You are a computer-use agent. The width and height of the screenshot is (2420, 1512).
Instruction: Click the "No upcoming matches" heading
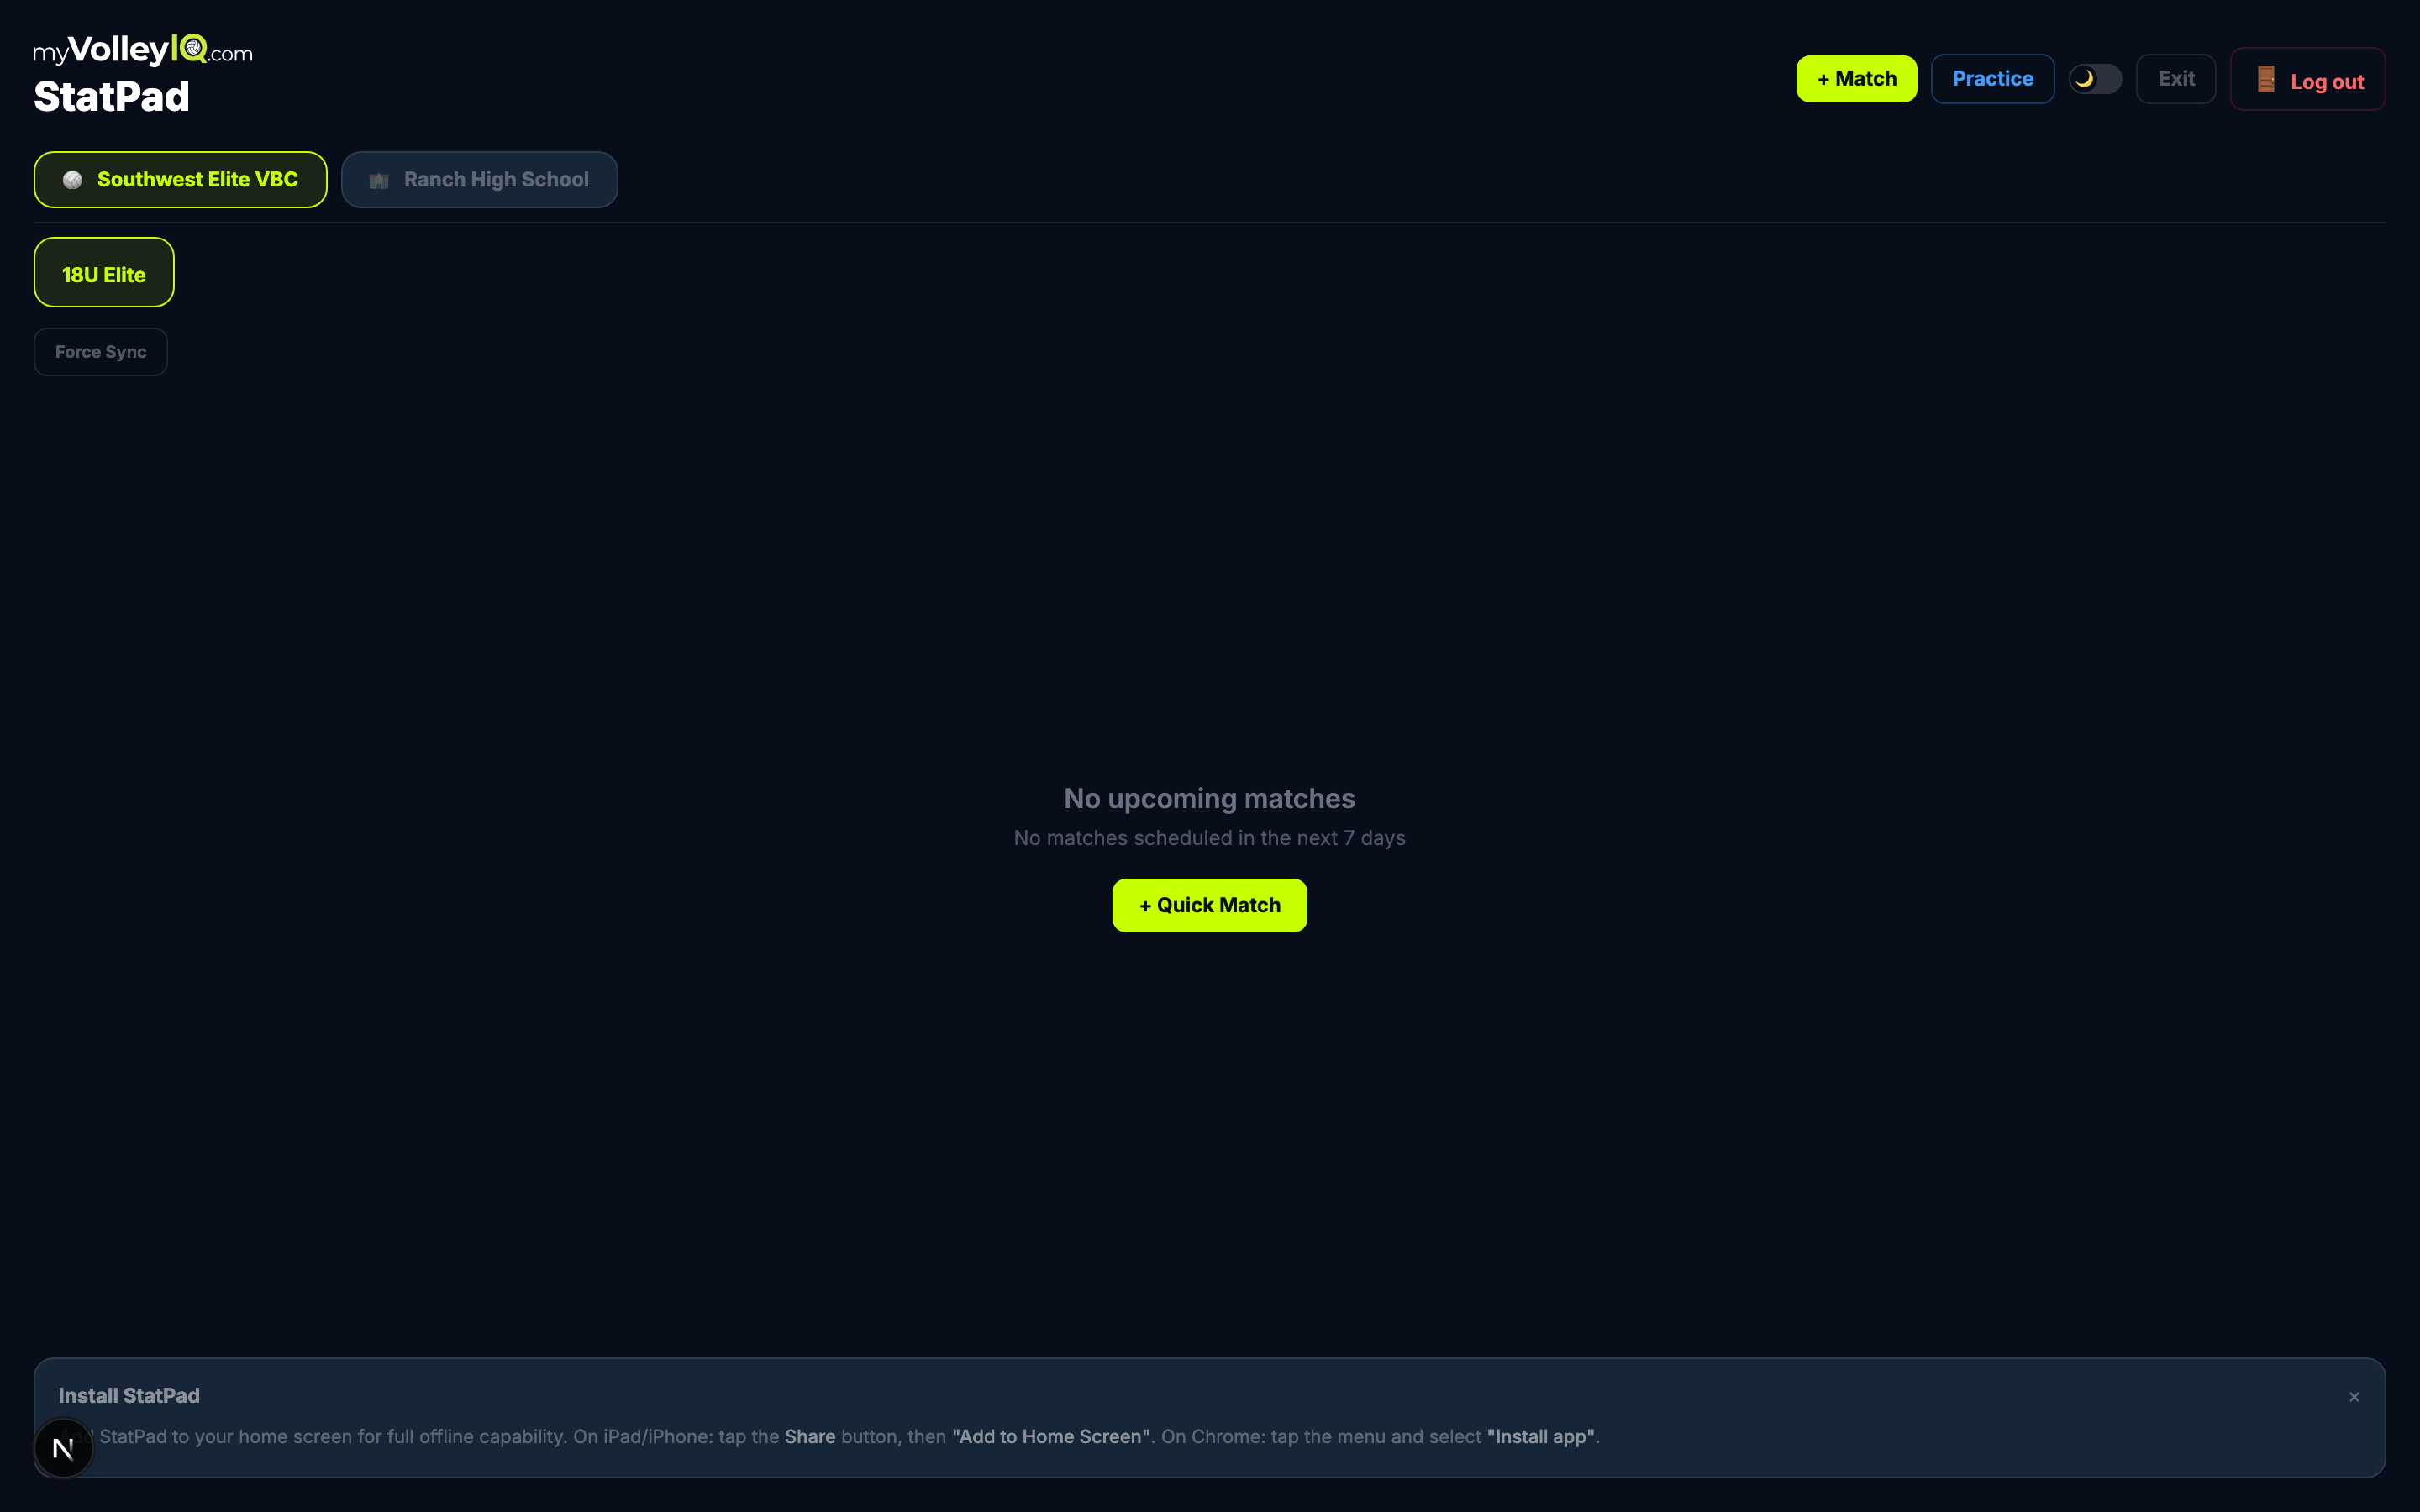(1209, 799)
